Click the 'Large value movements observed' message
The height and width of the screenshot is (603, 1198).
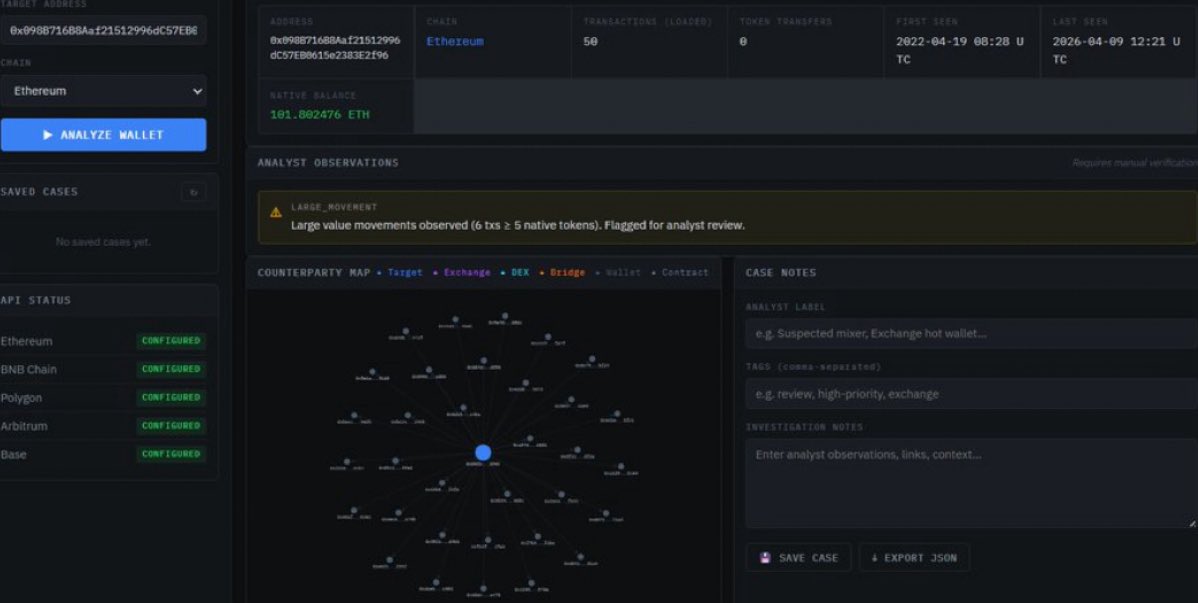coord(518,225)
